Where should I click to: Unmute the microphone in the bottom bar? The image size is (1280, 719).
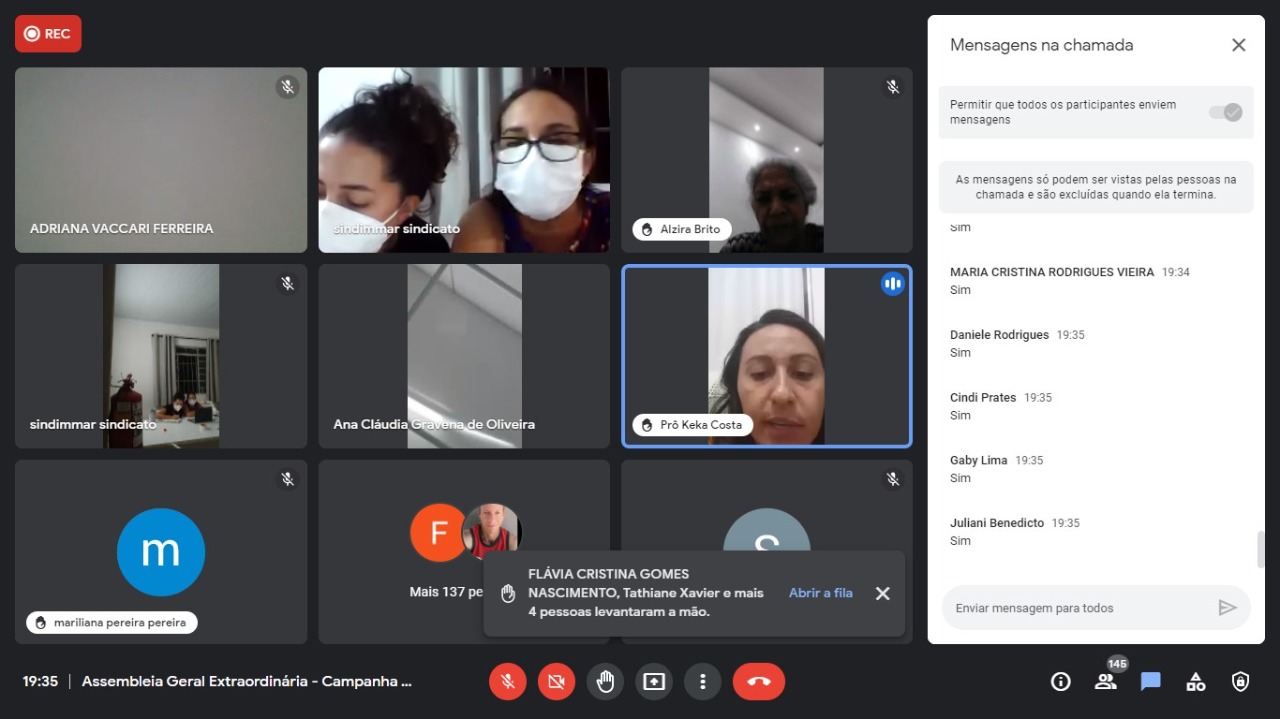[x=508, y=682]
